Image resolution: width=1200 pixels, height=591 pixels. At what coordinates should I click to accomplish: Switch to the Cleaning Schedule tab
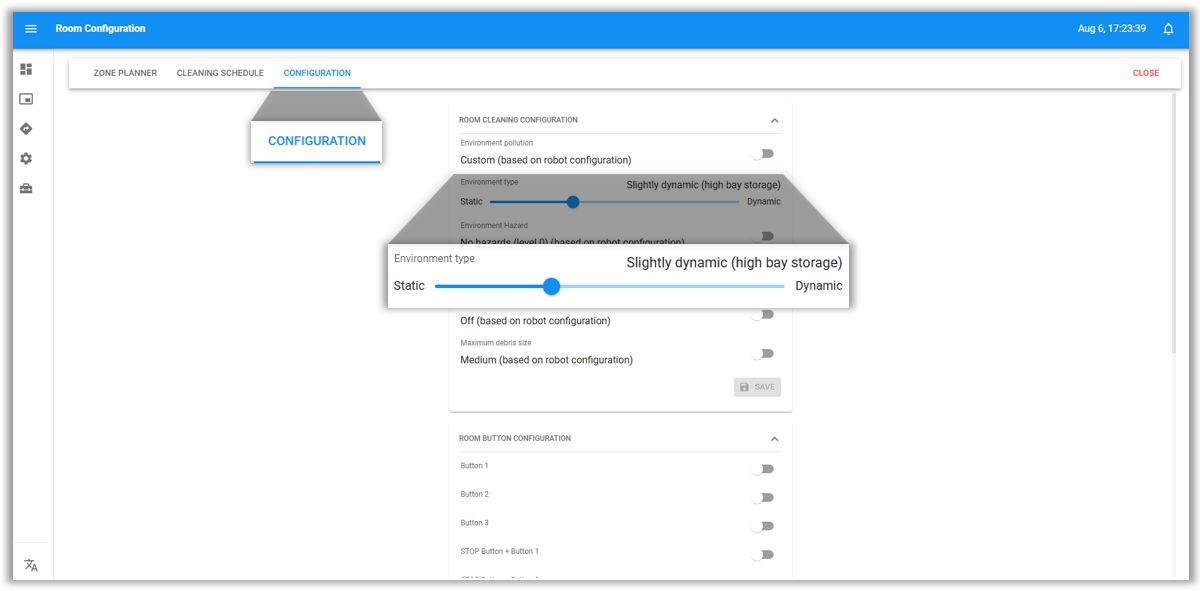click(x=220, y=73)
